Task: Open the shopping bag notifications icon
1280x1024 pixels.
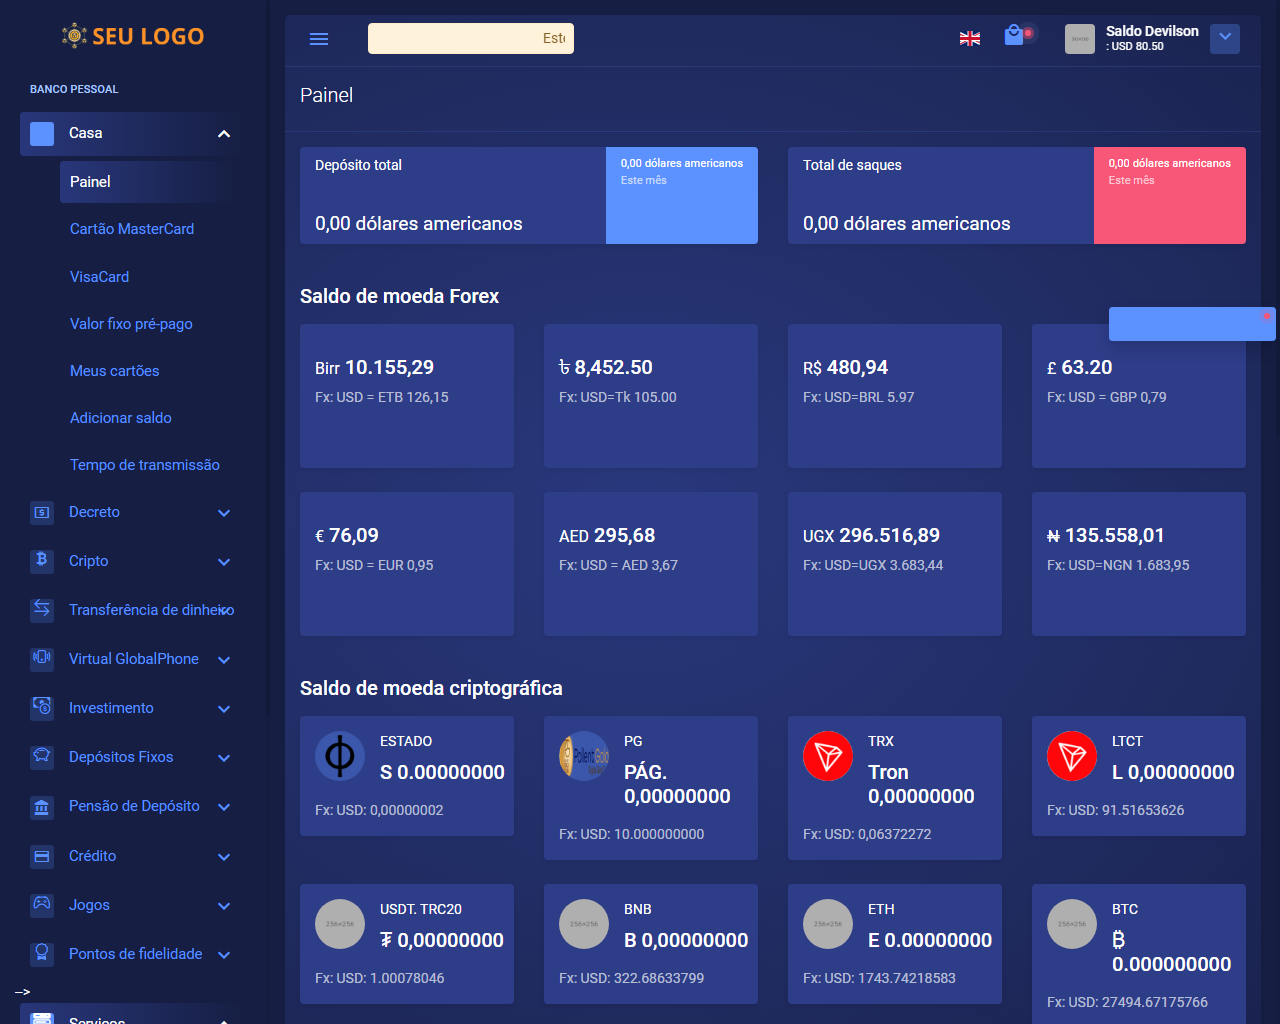Action: [1015, 36]
